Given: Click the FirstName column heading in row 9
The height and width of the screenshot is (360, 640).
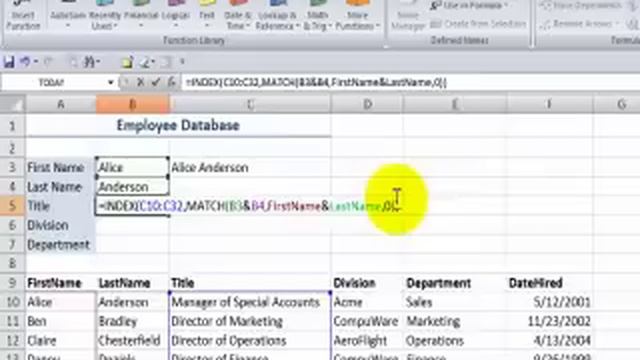Looking at the screenshot, I should pyautogui.click(x=61, y=283).
